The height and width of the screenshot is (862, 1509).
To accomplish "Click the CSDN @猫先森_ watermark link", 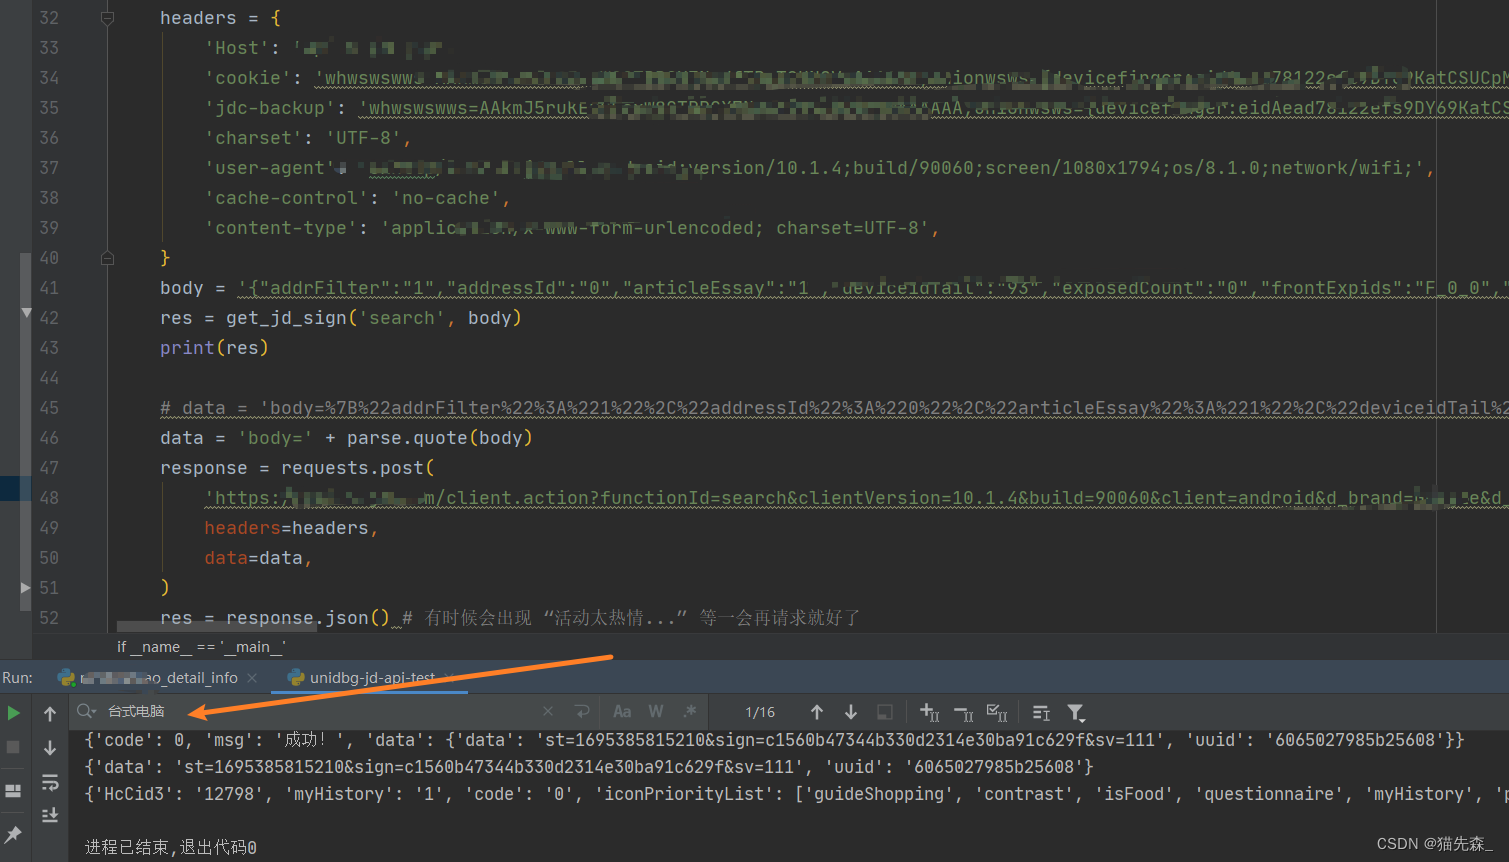I will [1432, 843].
